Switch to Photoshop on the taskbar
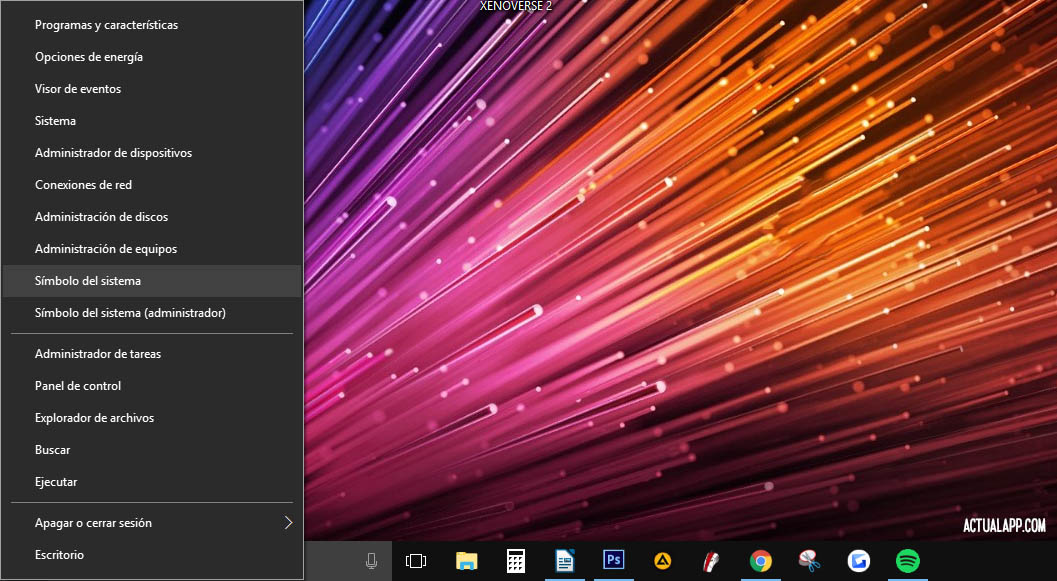Screen dimensions: 1057x581 [x=614, y=561]
